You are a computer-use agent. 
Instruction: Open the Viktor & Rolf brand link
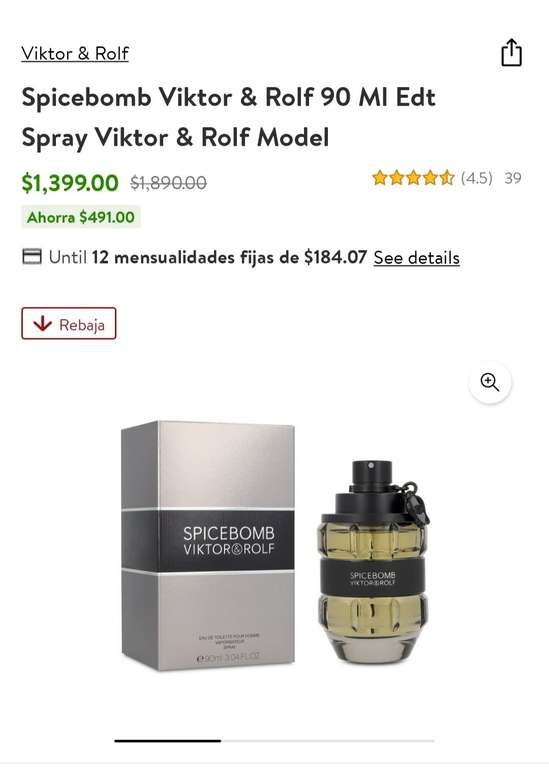pos(75,53)
